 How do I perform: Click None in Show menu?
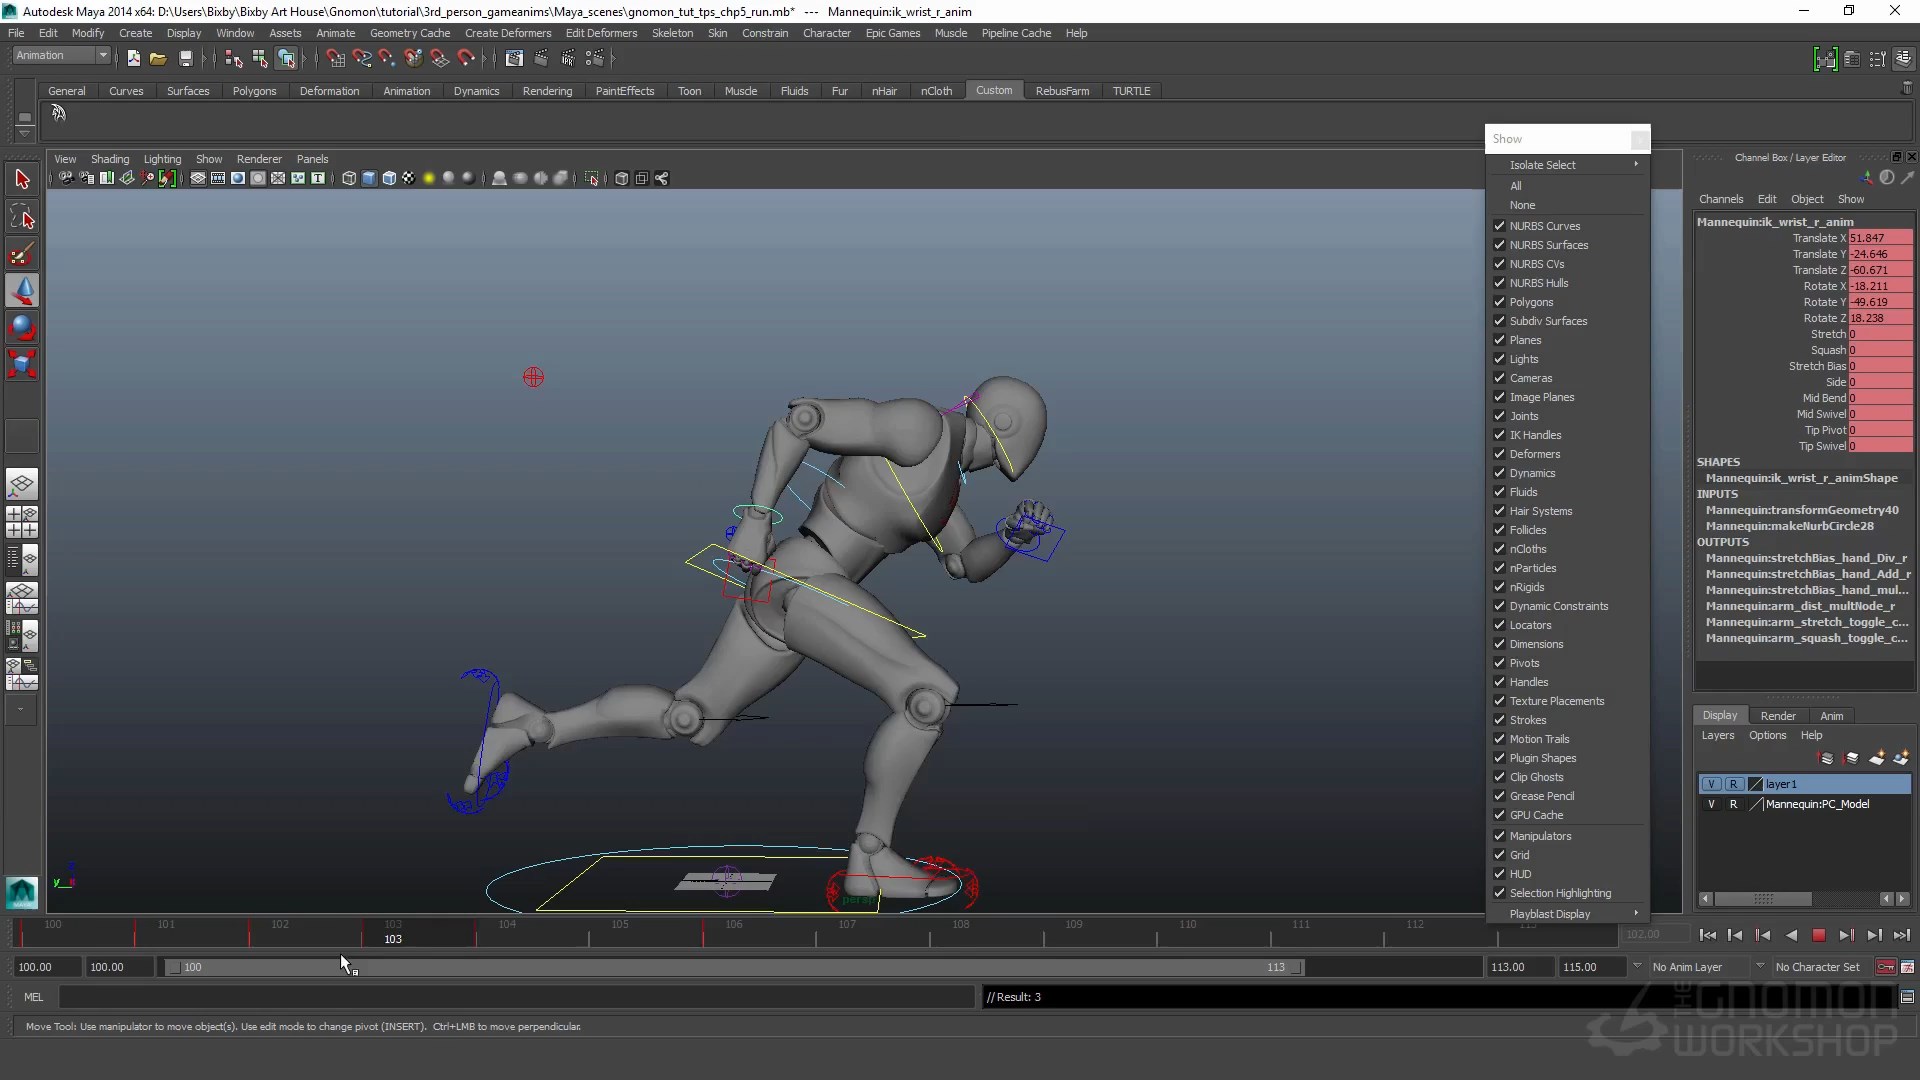(x=1522, y=205)
